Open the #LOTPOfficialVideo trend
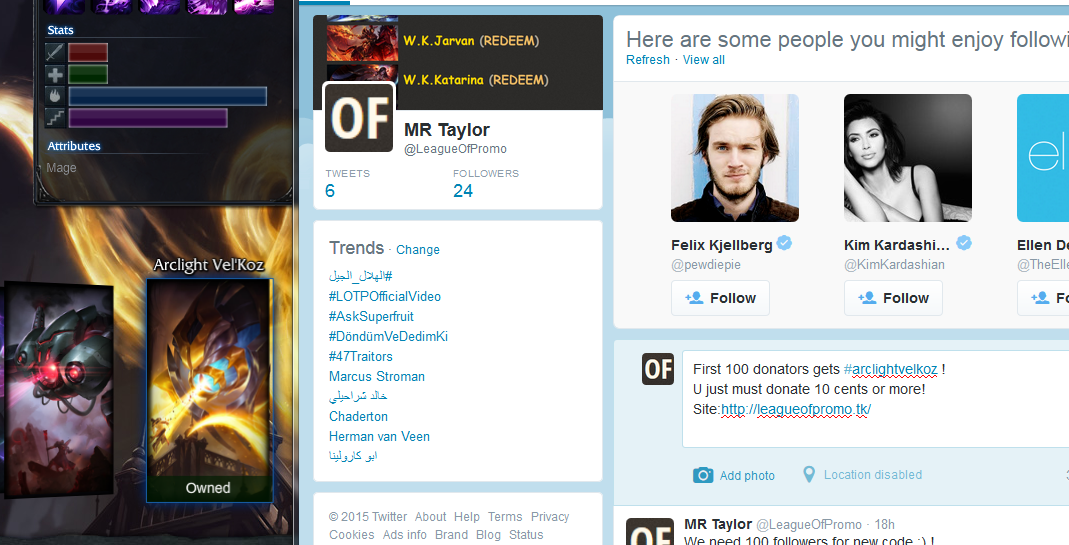Viewport: 1069px width, 545px height. pos(385,296)
